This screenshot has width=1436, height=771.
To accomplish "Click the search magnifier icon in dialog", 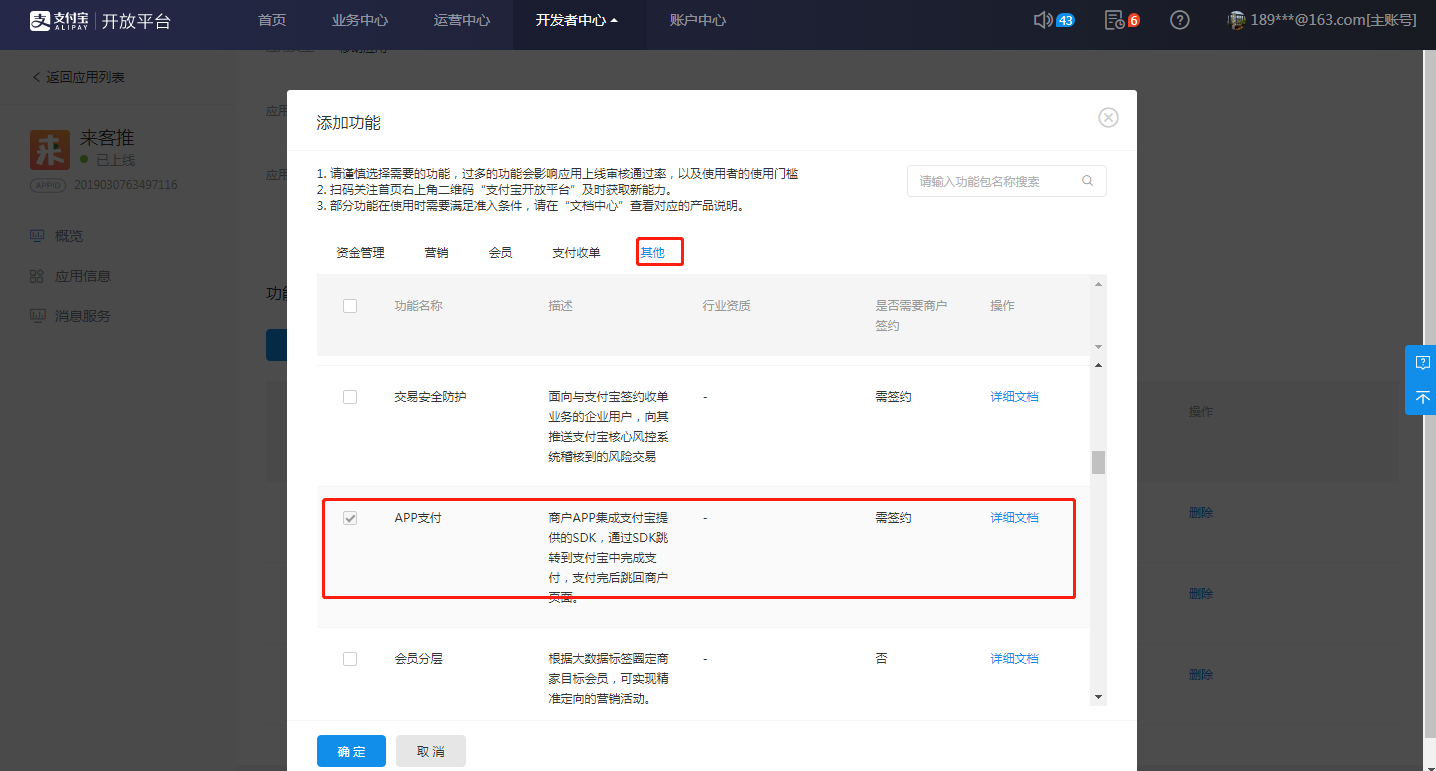I will (x=1087, y=181).
